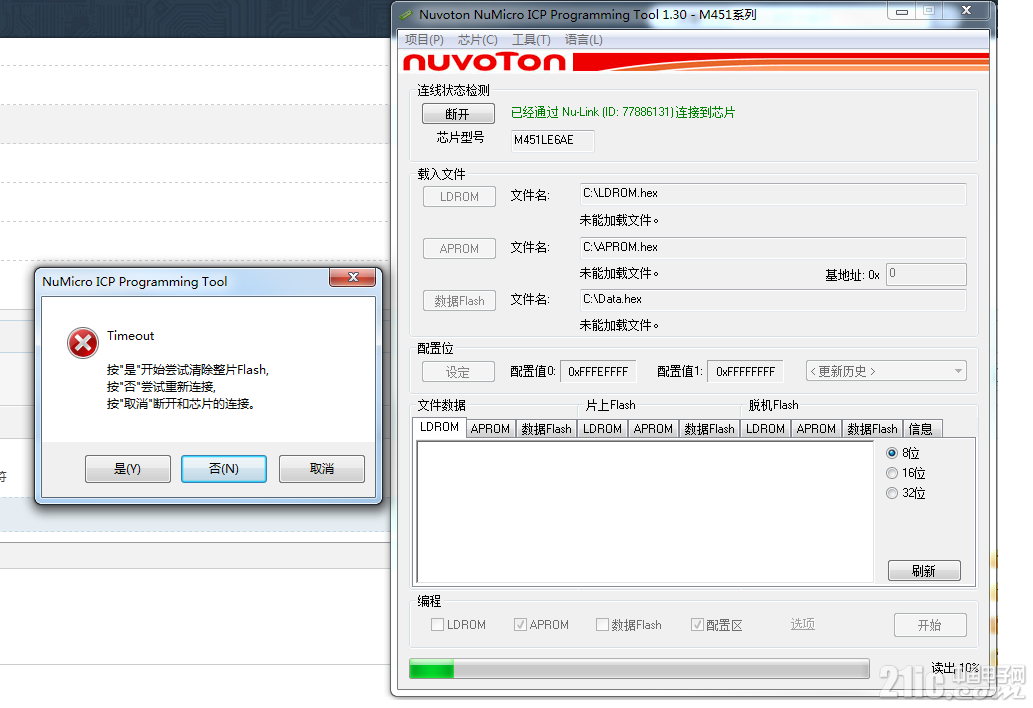Select the 文件数据 数据Flash tab

(x=546, y=429)
